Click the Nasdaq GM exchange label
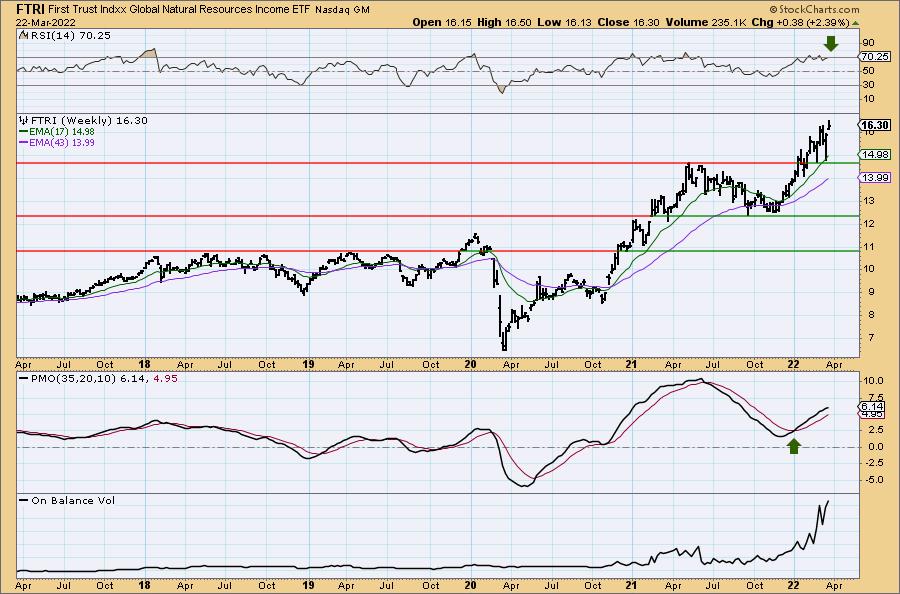The image size is (900, 594). click(x=342, y=10)
